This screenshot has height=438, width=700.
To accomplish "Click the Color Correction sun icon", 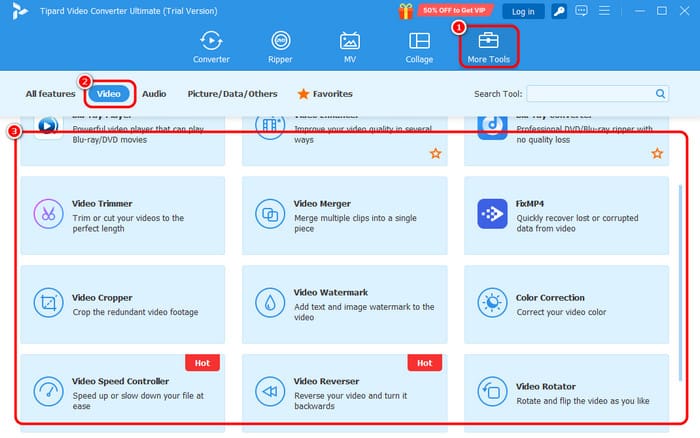I will (x=492, y=303).
